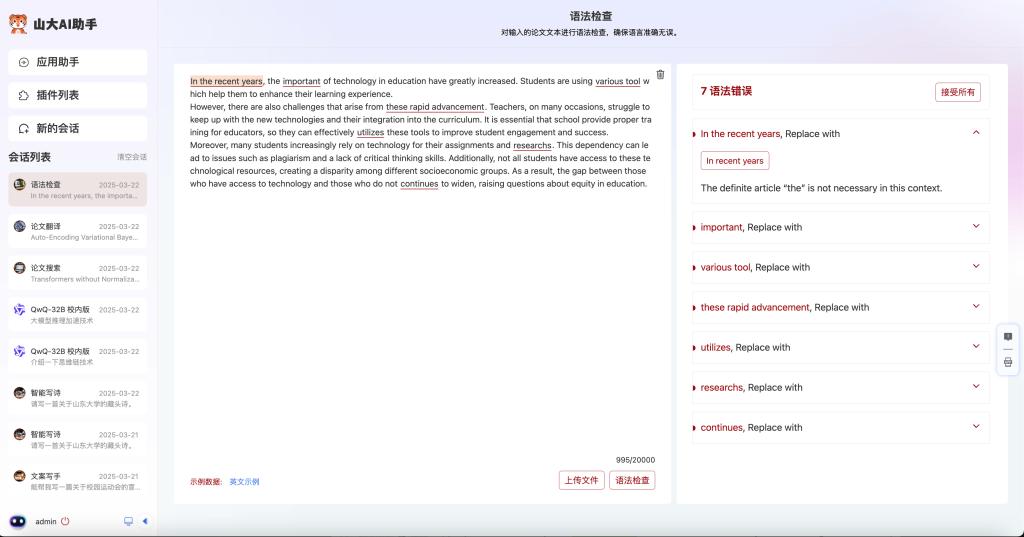Open 智能写诗 conversation dated 2025-03-21

pyautogui.click(x=78, y=440)
